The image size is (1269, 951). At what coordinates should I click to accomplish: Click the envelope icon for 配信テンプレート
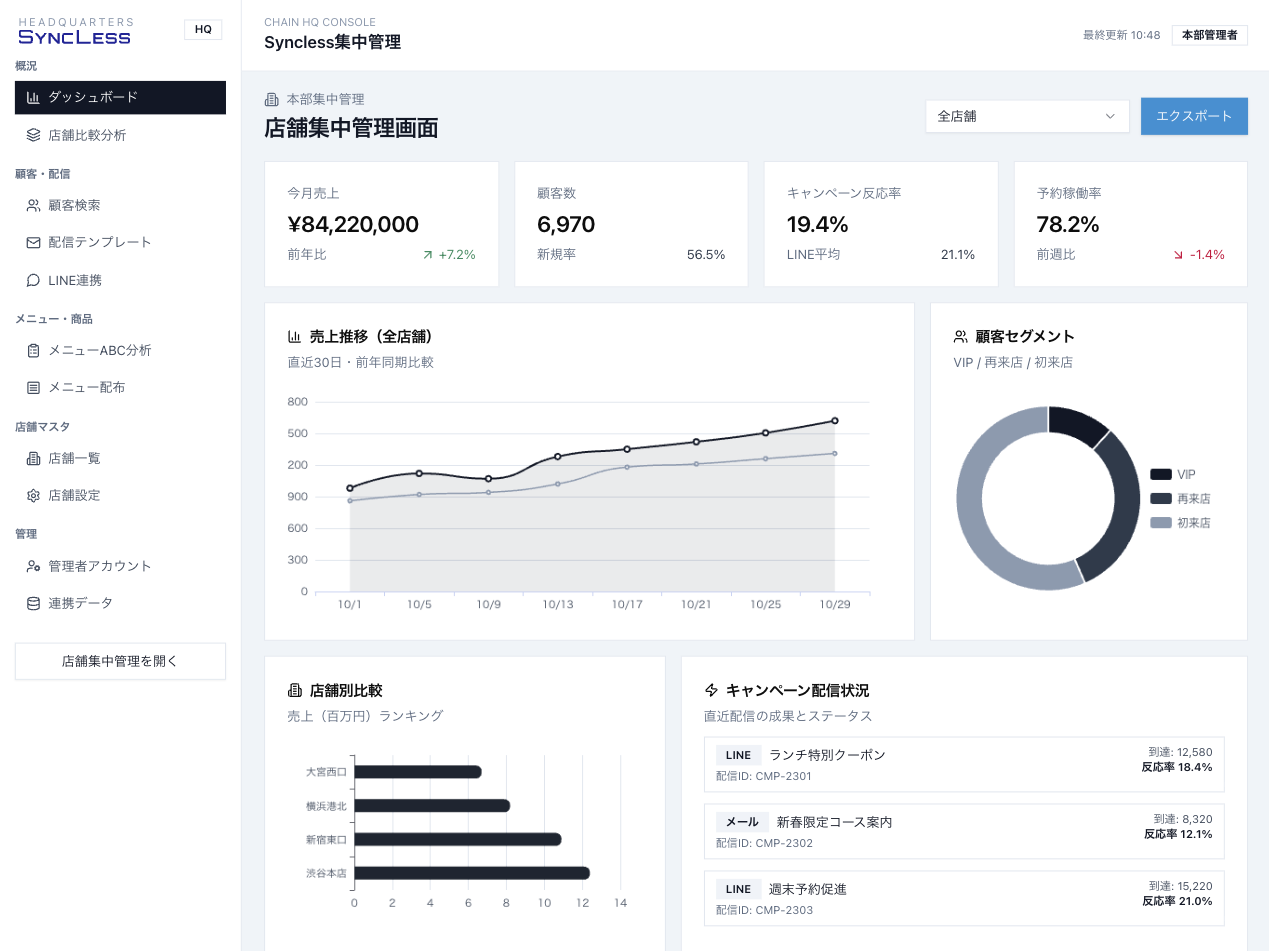click(33, 242)
